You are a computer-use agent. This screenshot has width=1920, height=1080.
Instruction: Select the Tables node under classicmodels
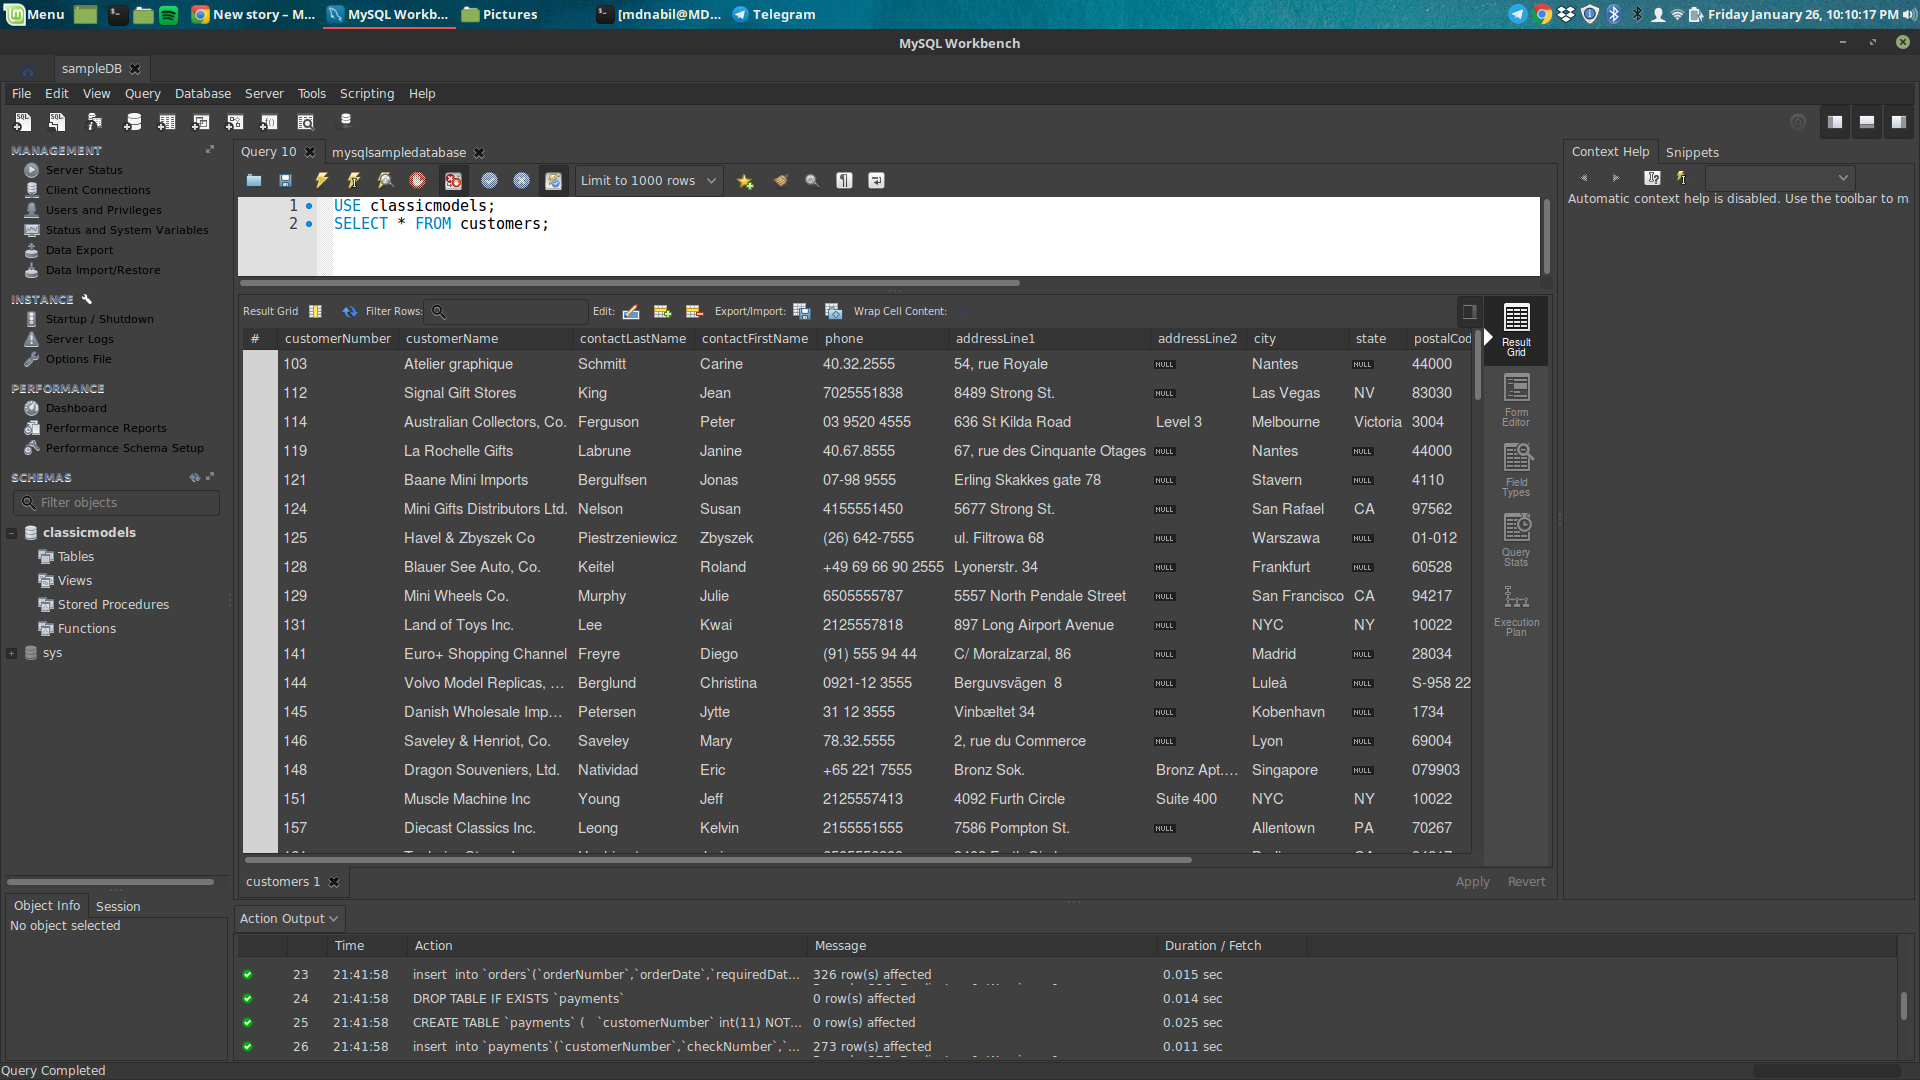coord(76,557)
